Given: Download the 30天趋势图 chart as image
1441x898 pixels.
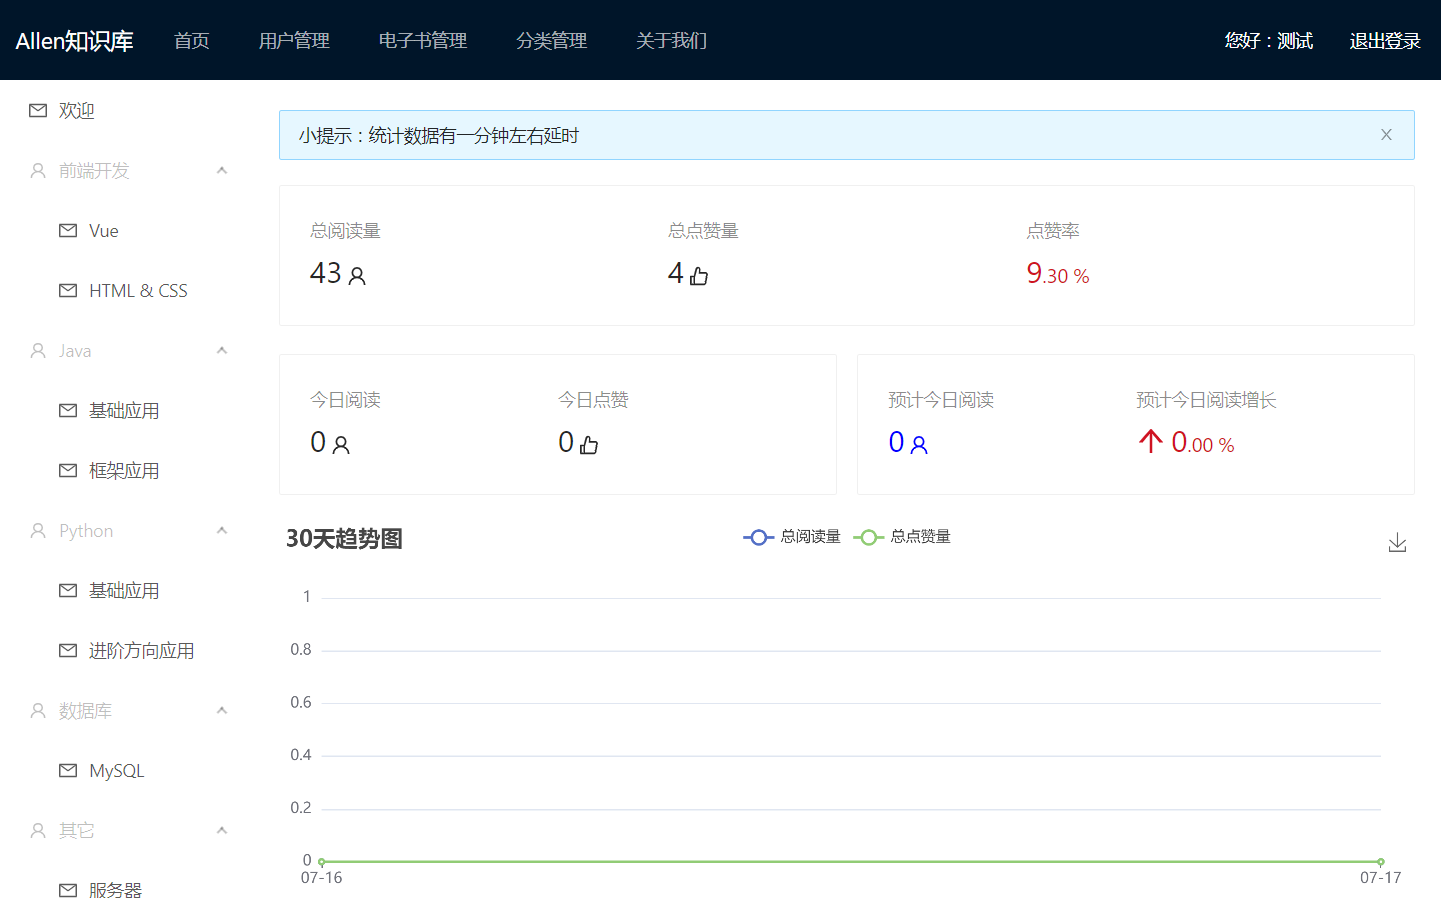Looking at the screenshot, I should (x=1398, y=543).
